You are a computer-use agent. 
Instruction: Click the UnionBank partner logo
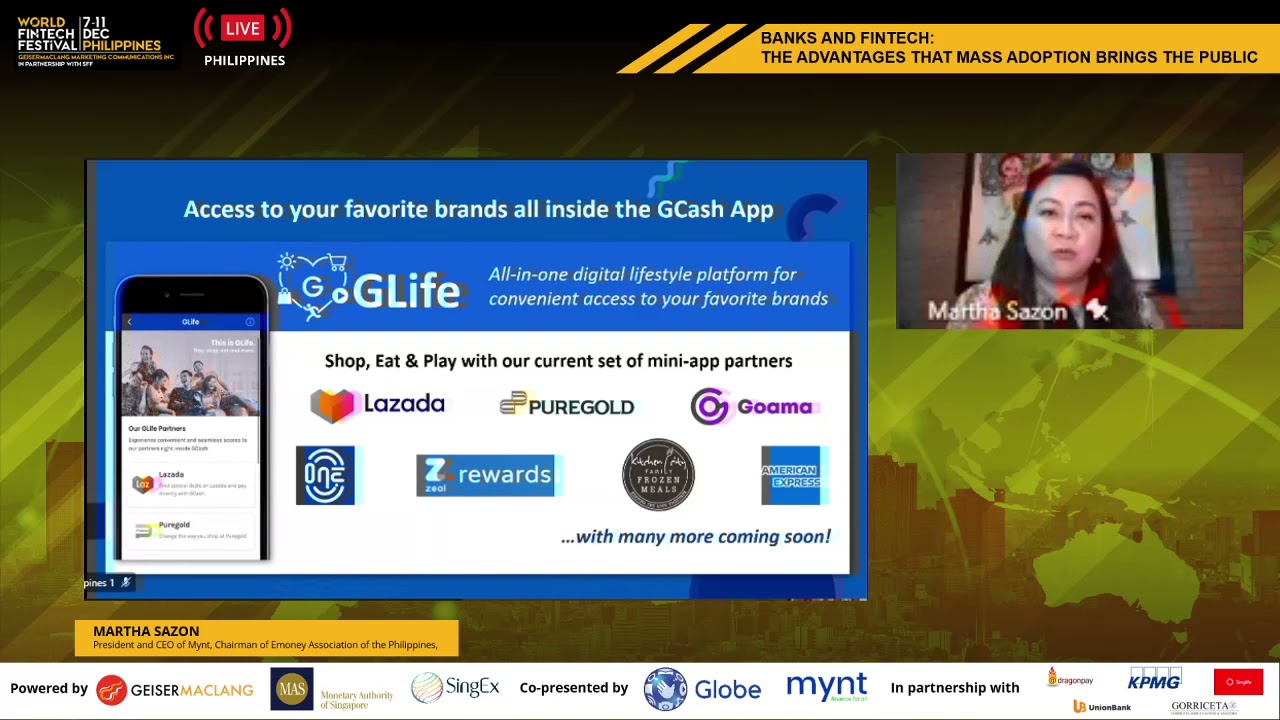[1102, 706]
